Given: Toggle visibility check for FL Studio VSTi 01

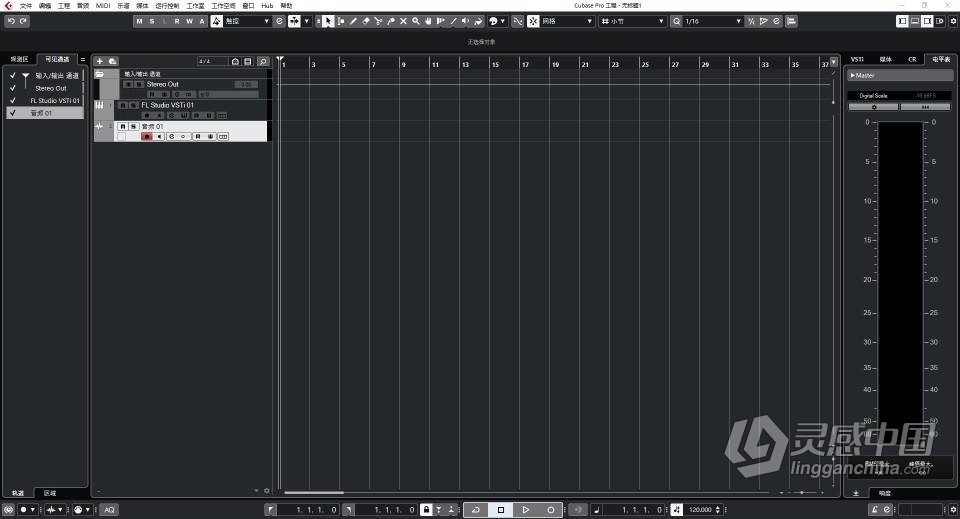Looking at the screenshot, I should 12,100.
